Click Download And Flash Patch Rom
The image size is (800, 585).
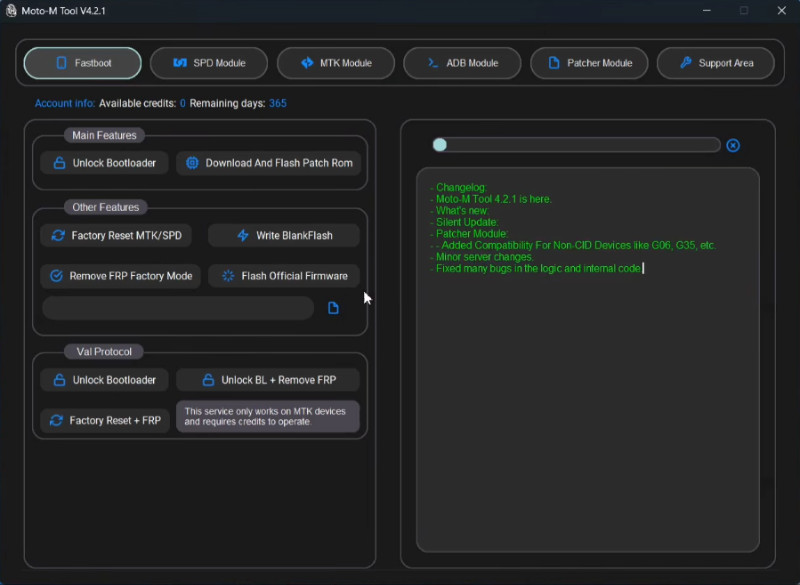pos(268,163)
